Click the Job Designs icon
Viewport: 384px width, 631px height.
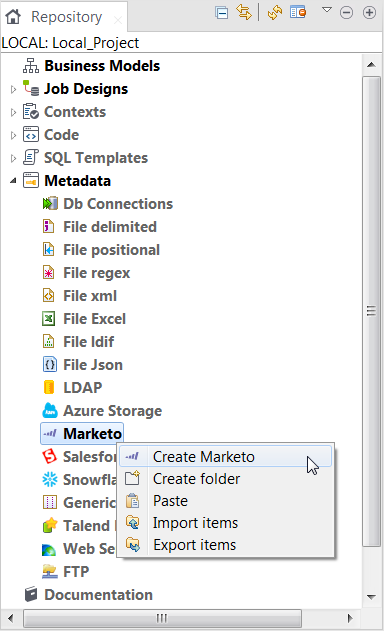point(31,89)
